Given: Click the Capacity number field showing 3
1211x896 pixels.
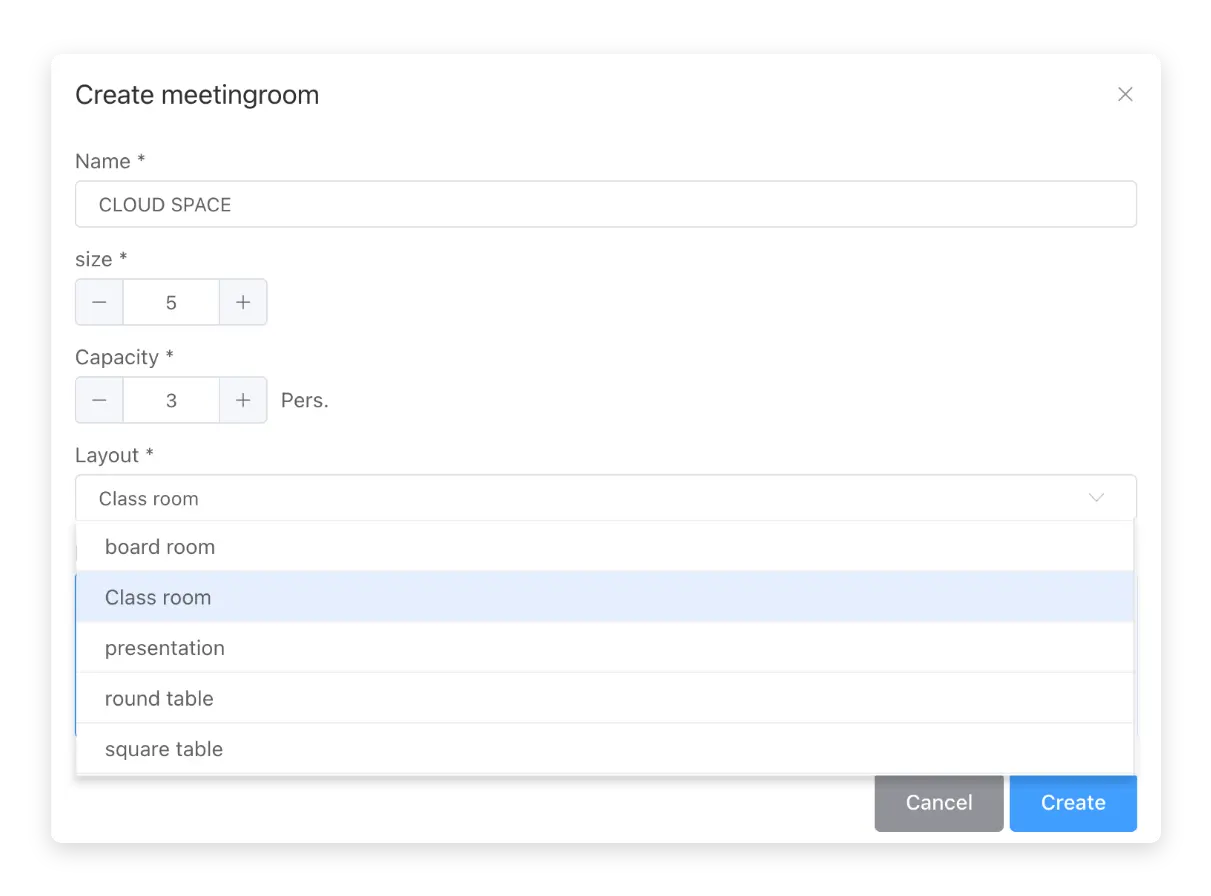Looking at the screenshot, I should [171, 400].
